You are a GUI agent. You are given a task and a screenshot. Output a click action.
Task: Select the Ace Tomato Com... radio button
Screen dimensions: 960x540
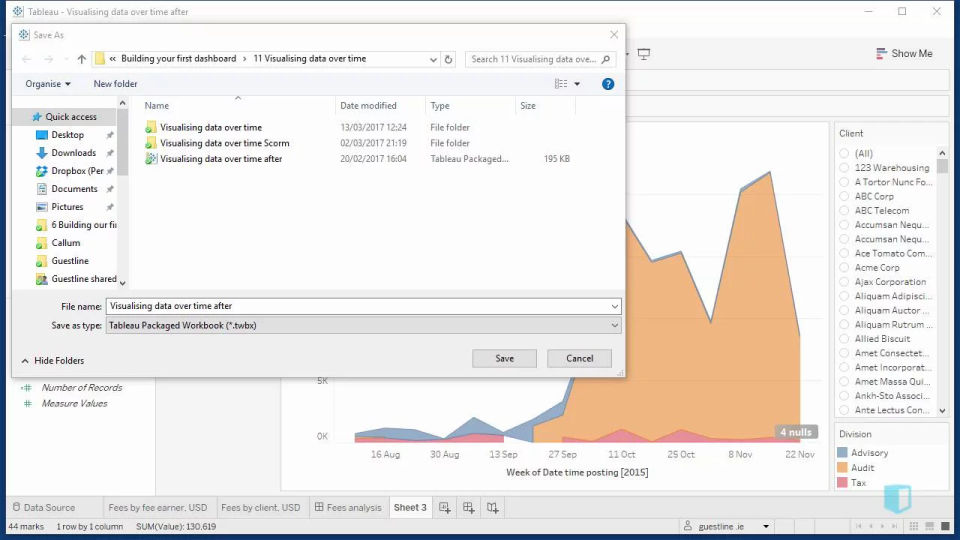tap(844, 253)
